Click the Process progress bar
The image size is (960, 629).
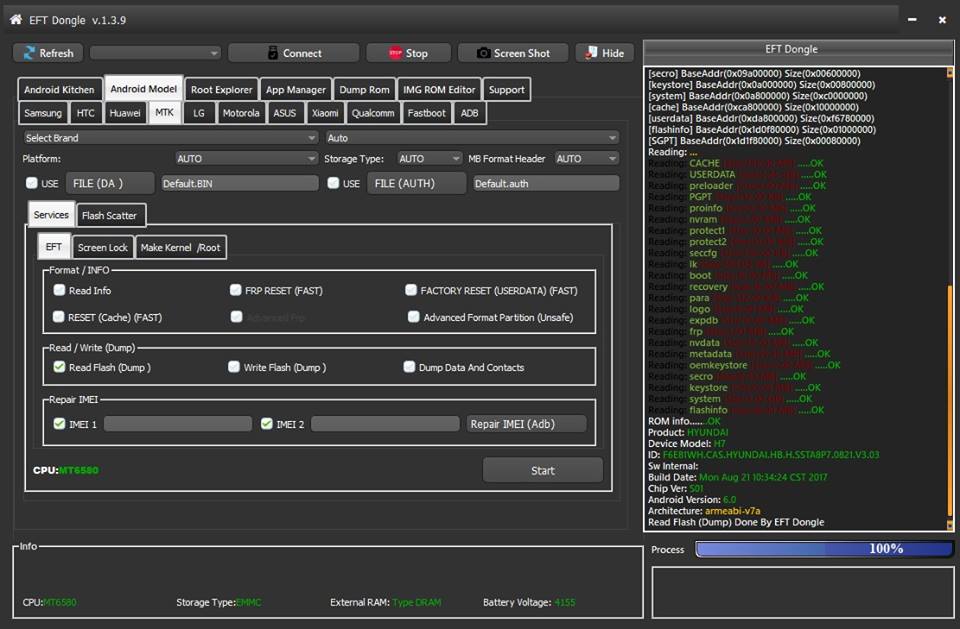click(824, 549)
